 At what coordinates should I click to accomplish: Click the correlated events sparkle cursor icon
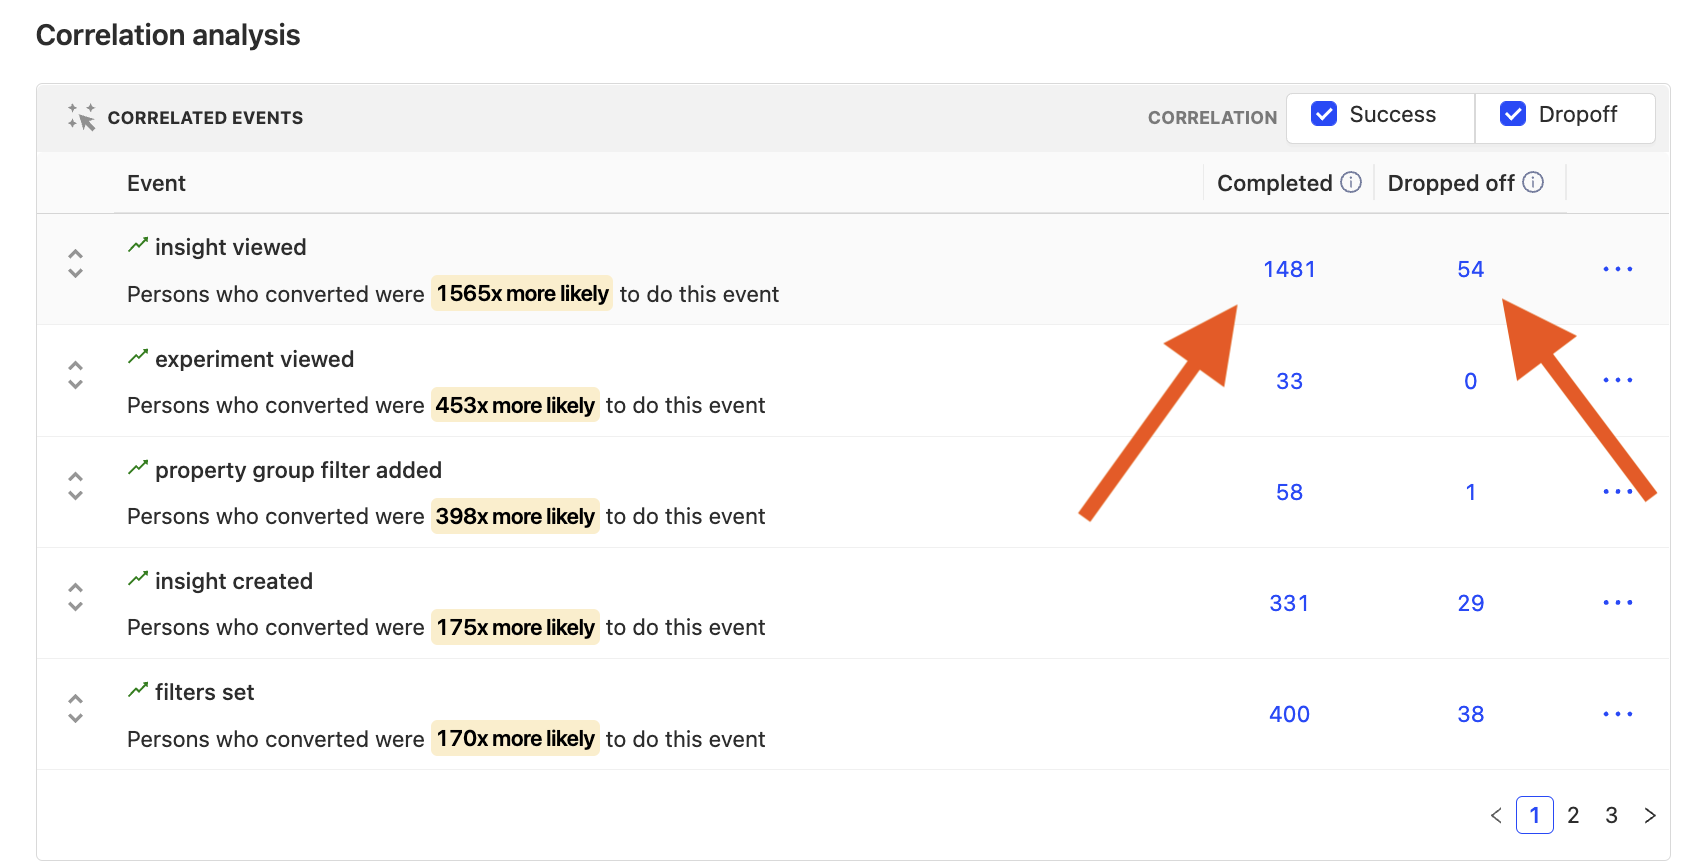pyautogui.click(x=81, y=117)
